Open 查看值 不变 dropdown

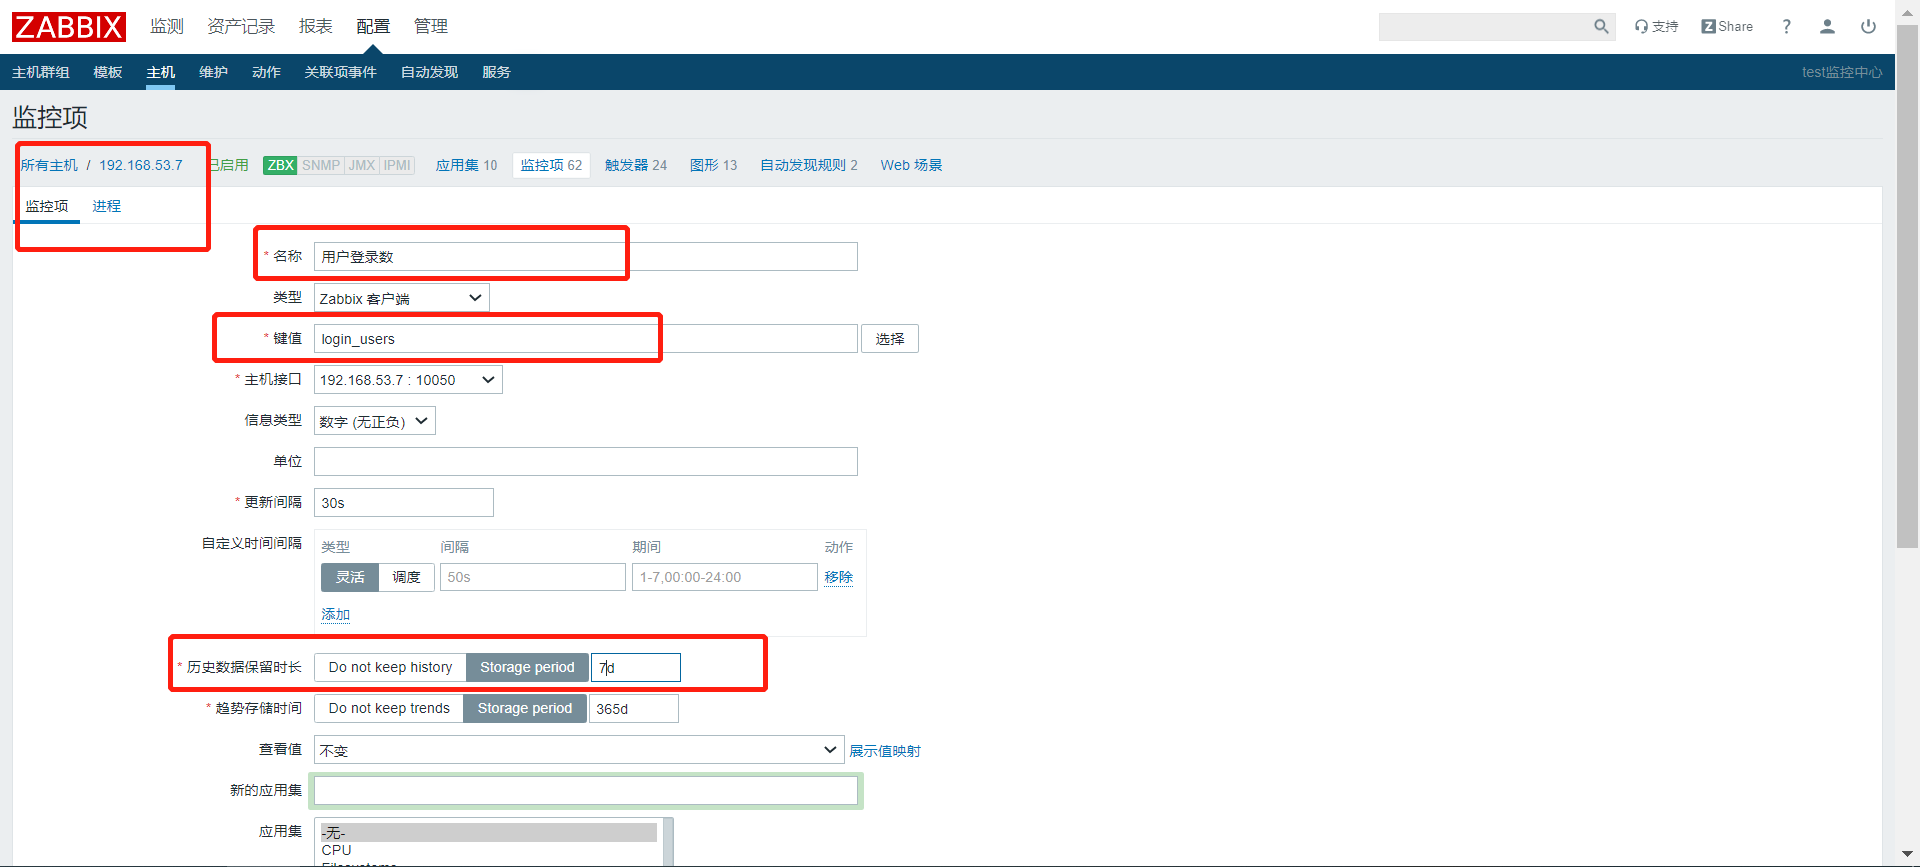579,750
